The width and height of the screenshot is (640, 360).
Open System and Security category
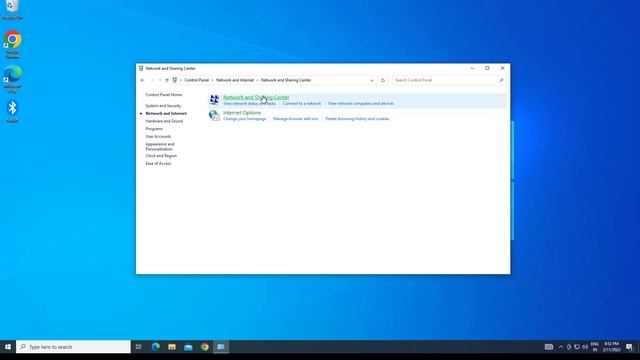click(163, 106)
